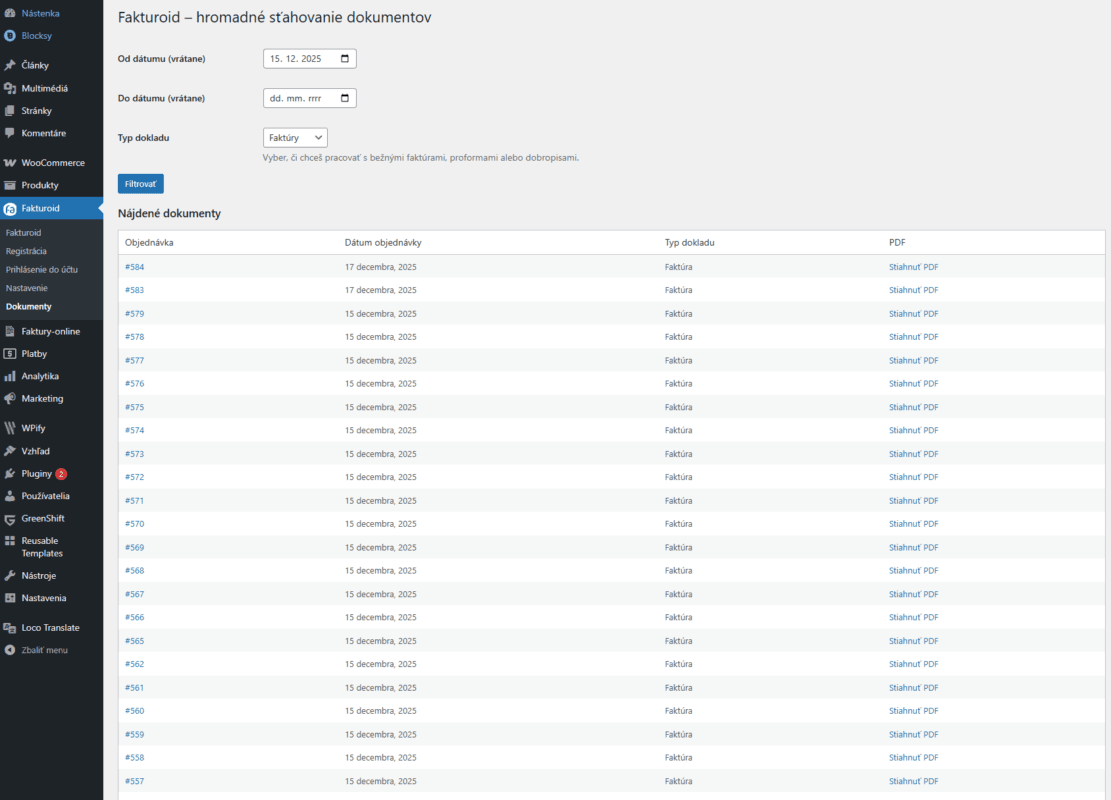Click the Loco Translate icon

click(x=10, y=628)
